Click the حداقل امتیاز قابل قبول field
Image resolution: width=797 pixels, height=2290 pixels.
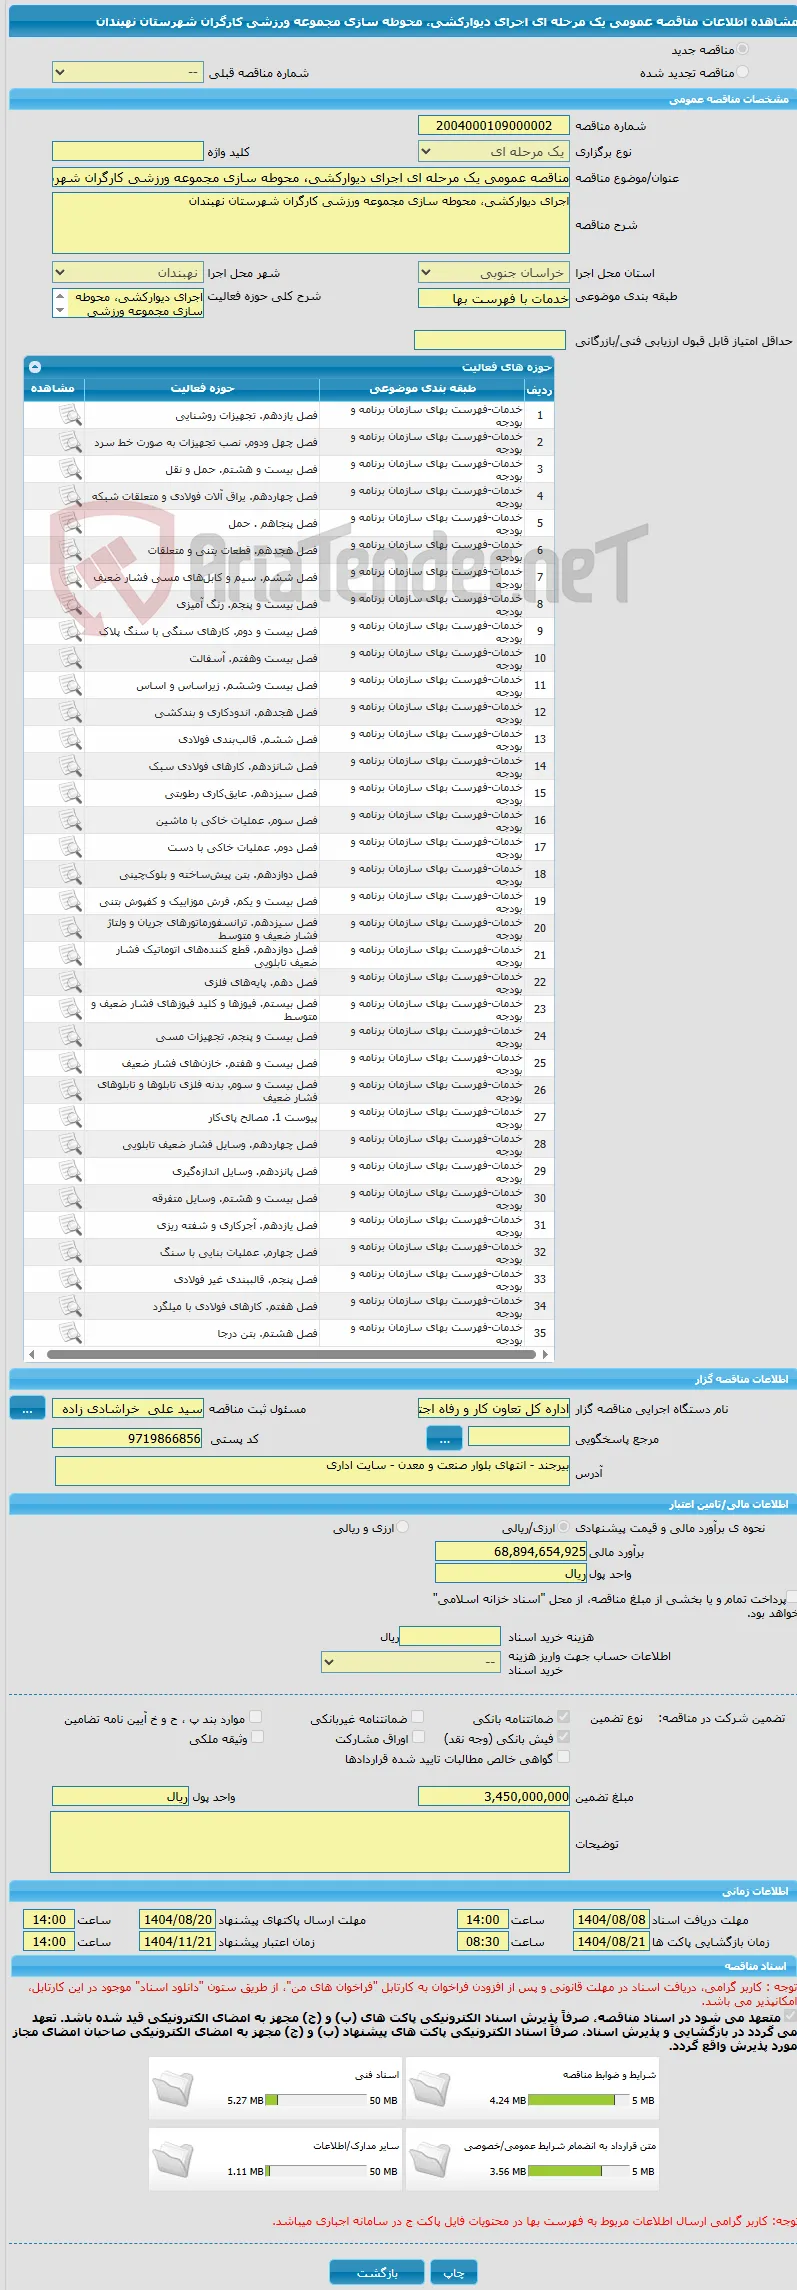pos(491,341)
